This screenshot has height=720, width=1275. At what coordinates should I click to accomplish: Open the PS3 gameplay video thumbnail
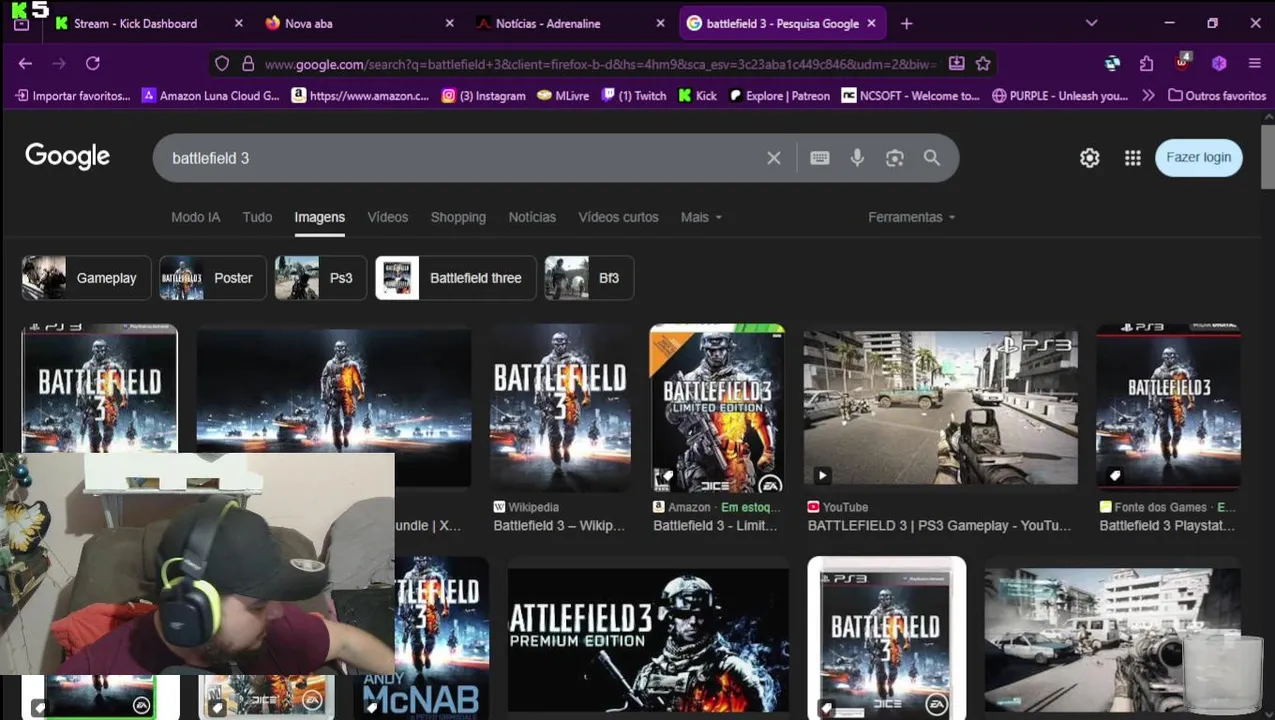tap(941, 408)
